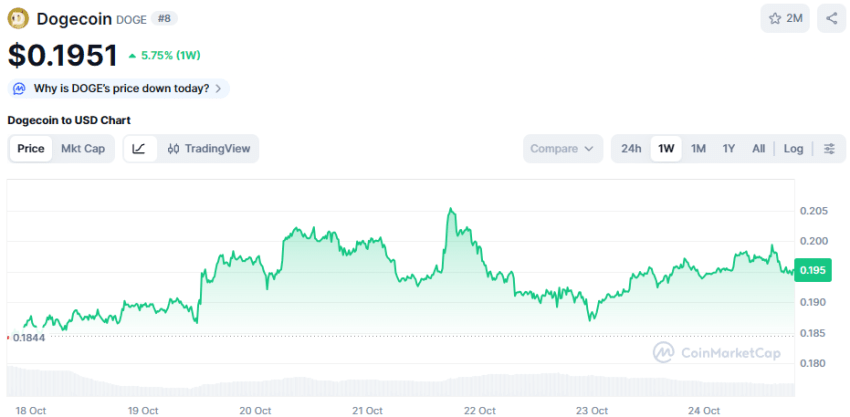Image resolution: width=850 pixels, height=417 pixels.
Task: Open the Compare dropdown
Action: click(x=563, y=149)
